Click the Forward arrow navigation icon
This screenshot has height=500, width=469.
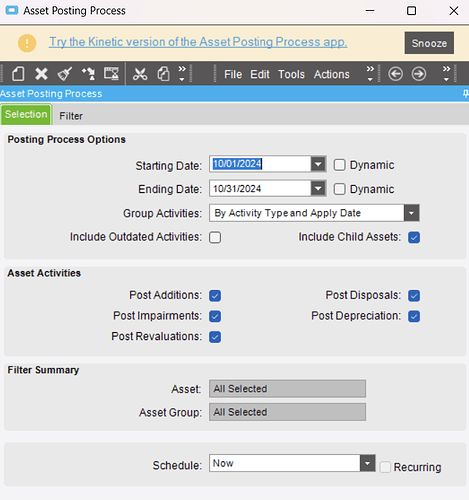(419, 74)
